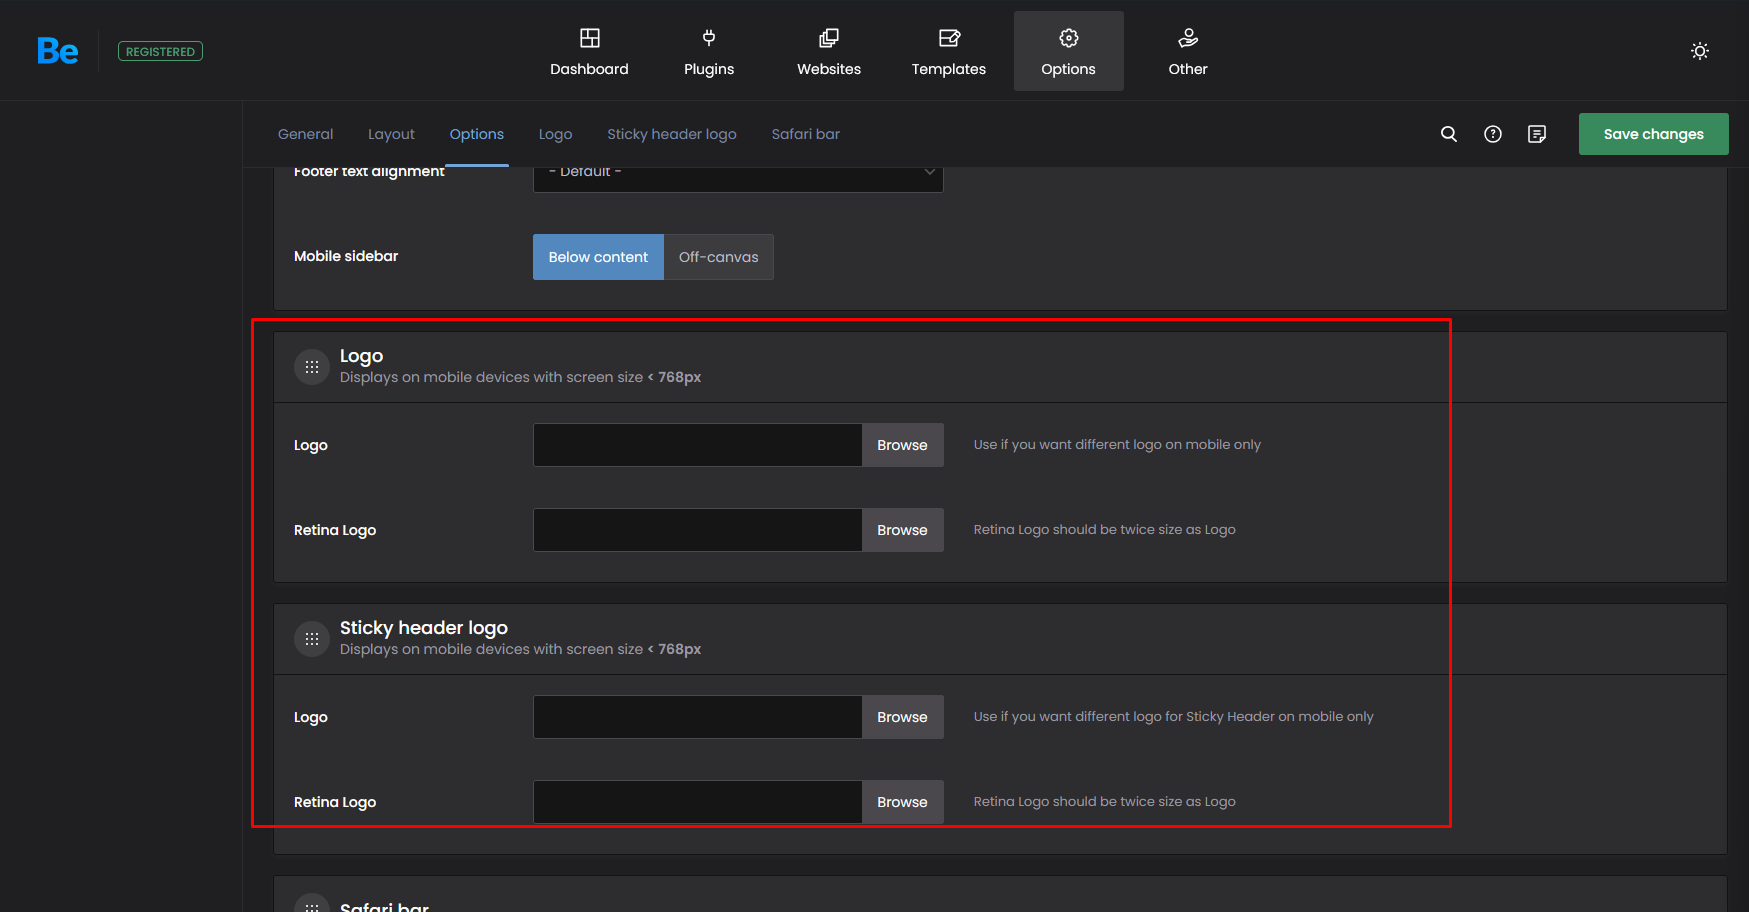Jump to the Safari bar sub-tab
The image size is (1749, 912).
[805, 134]
